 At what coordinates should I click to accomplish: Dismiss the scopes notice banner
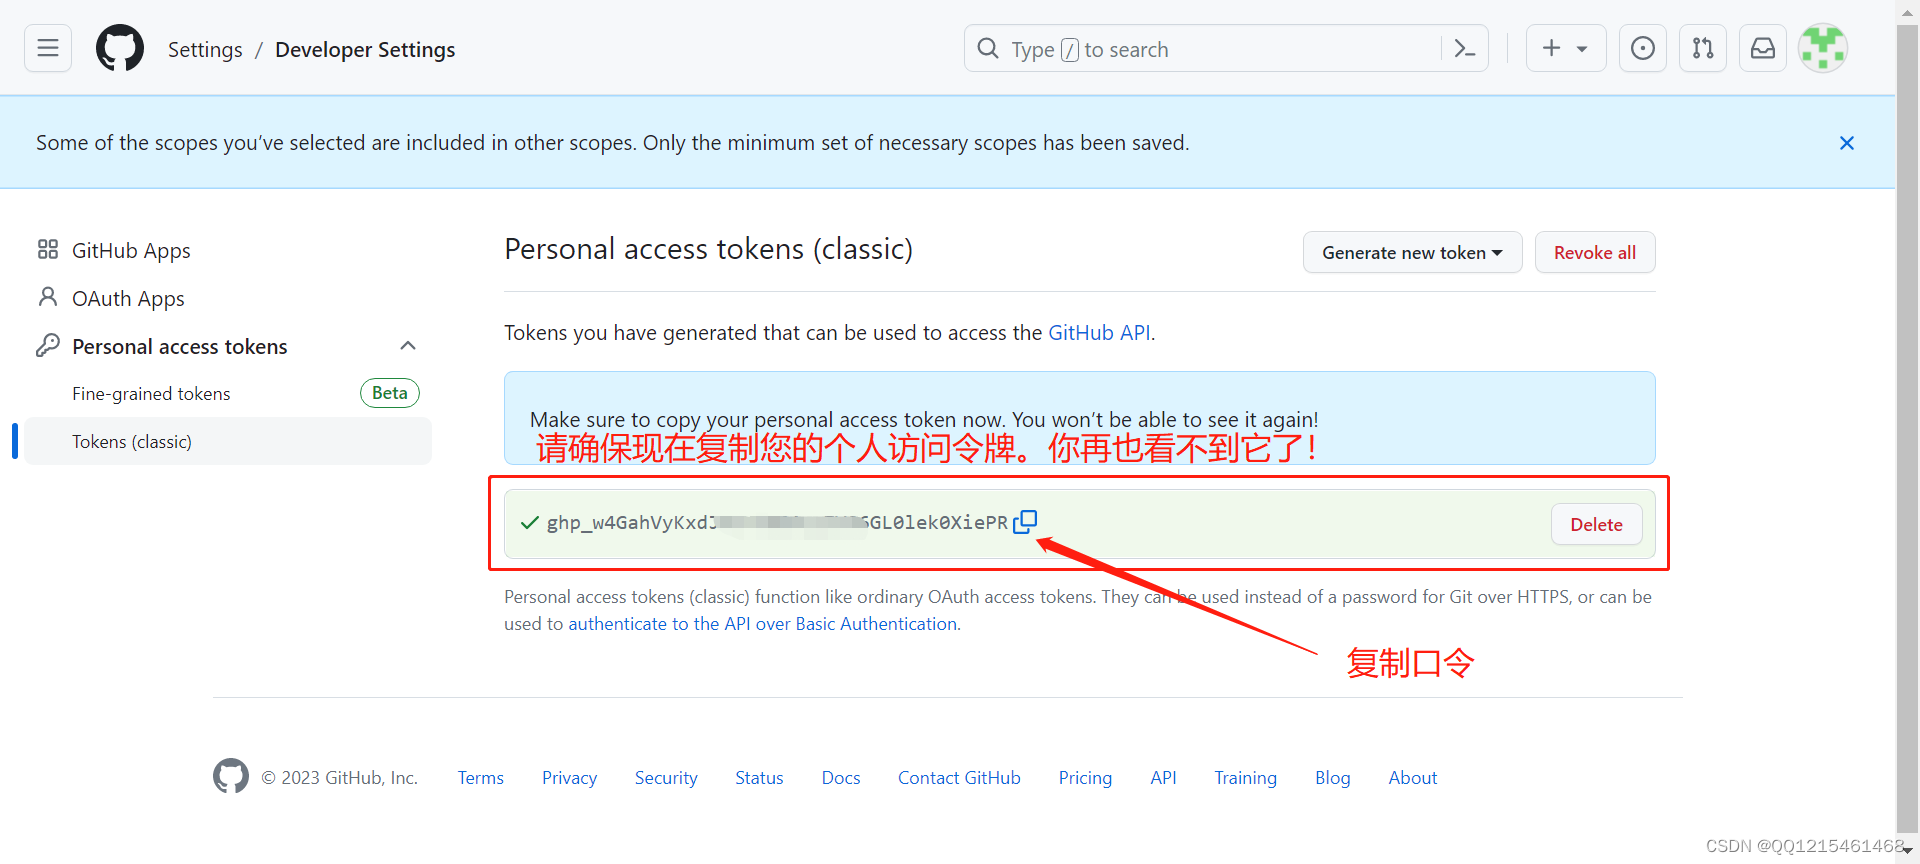point(1847,143)
